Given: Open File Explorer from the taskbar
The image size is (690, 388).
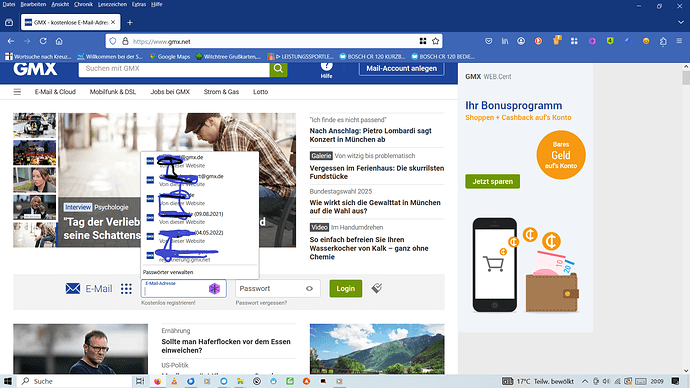Looking at the screenshot, I should pos(240,381).
